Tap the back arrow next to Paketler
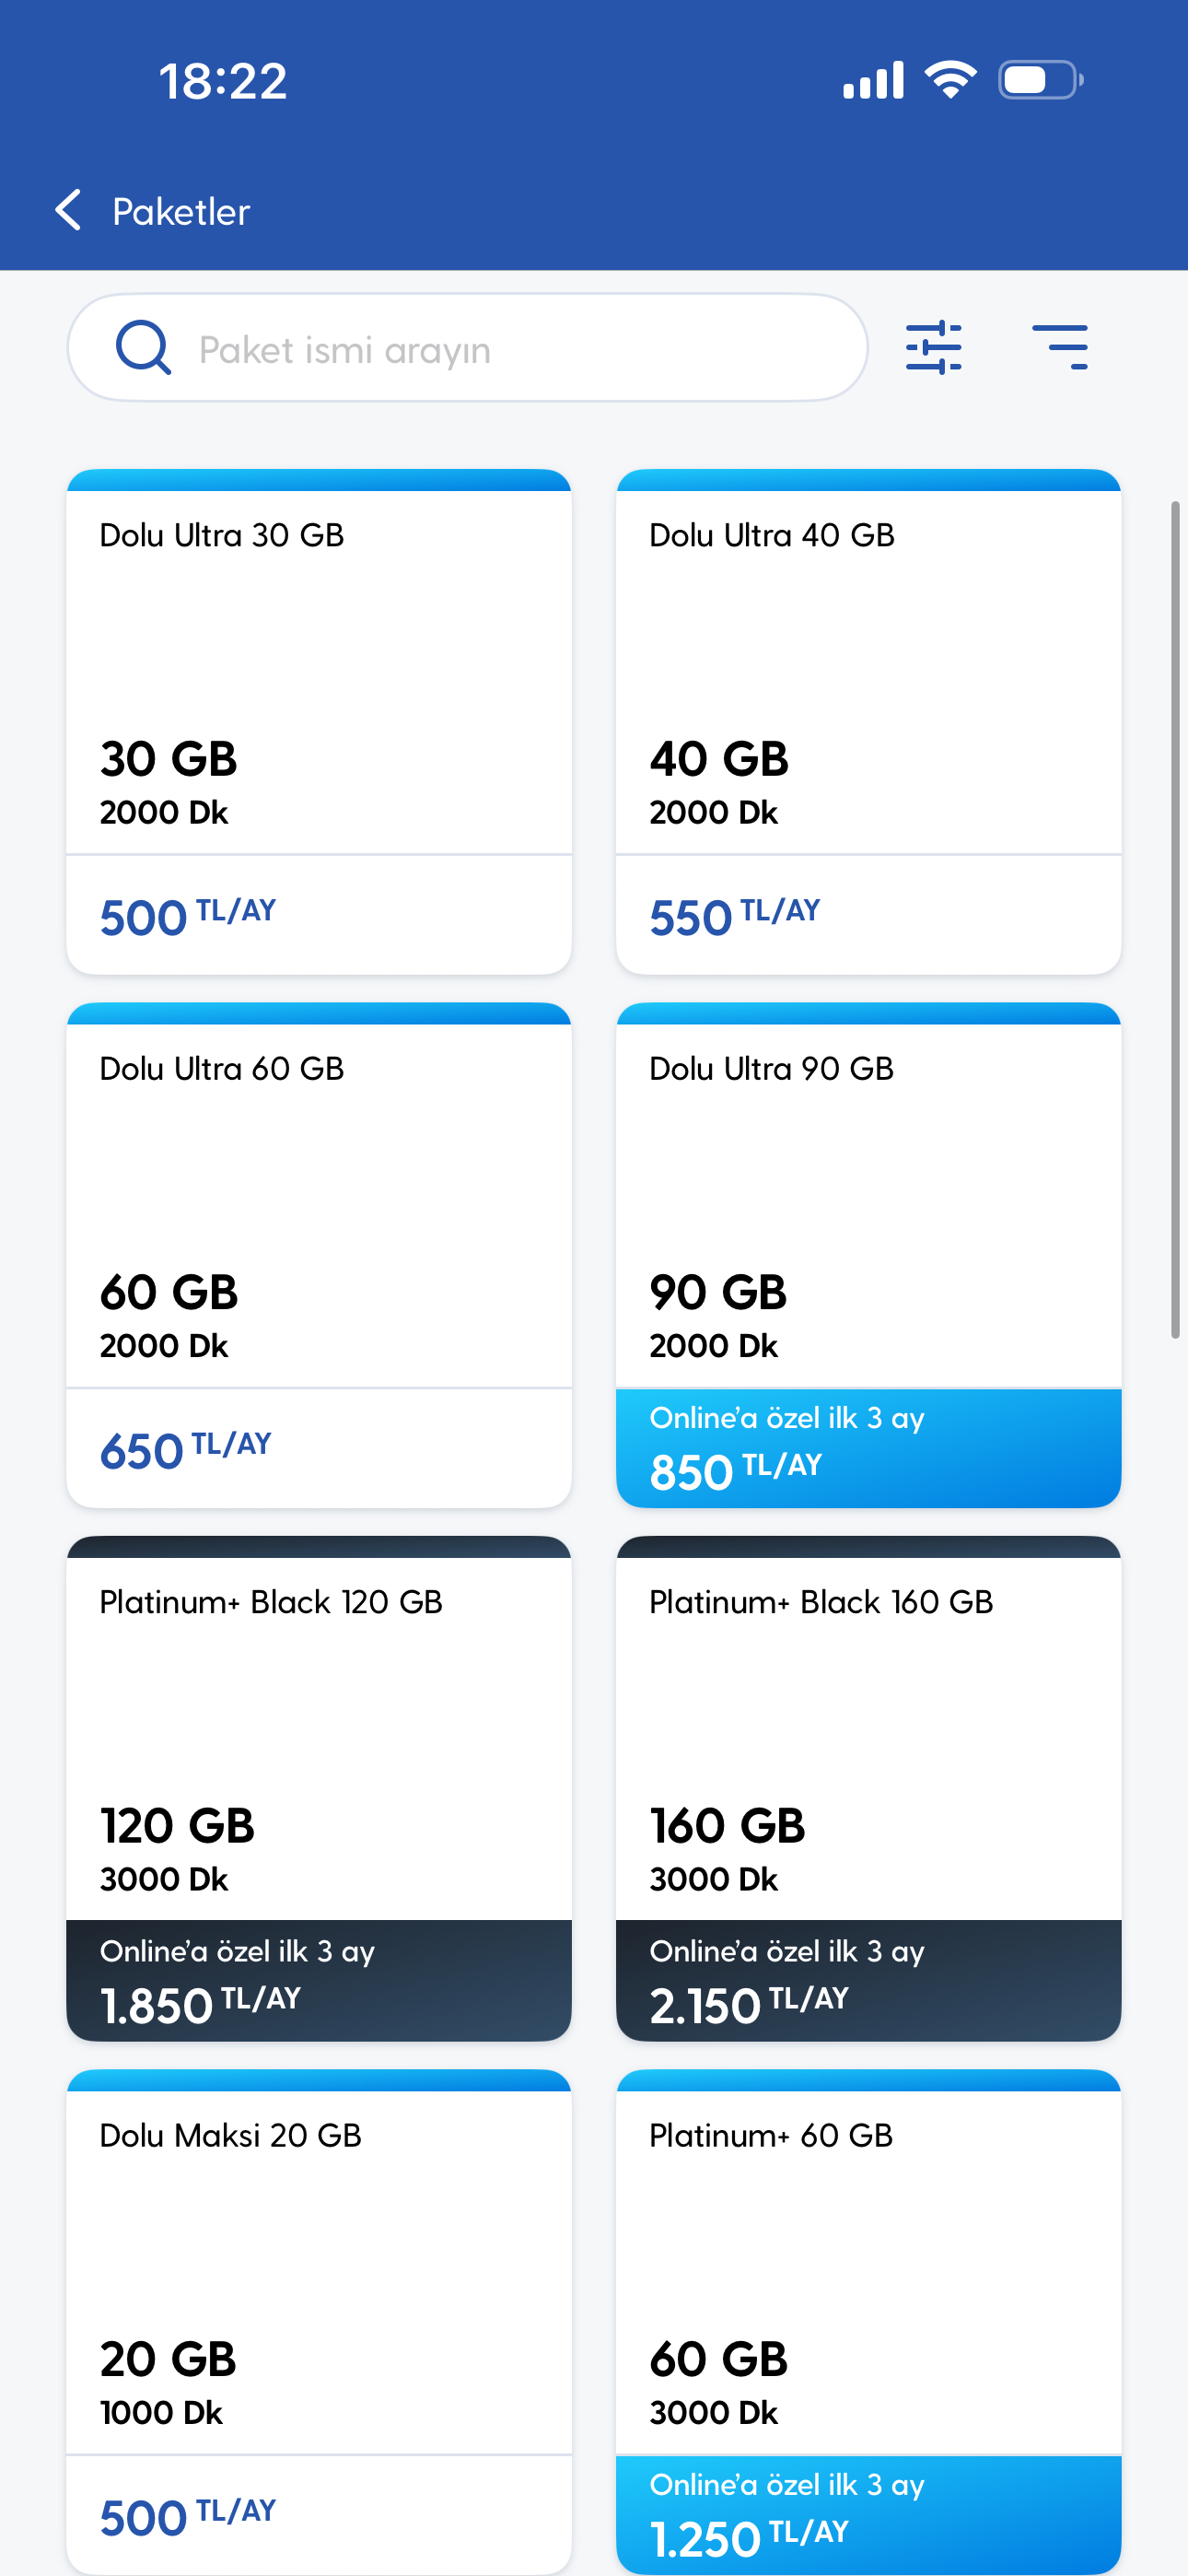The image size is (1188, 2576). coord(68,210)
